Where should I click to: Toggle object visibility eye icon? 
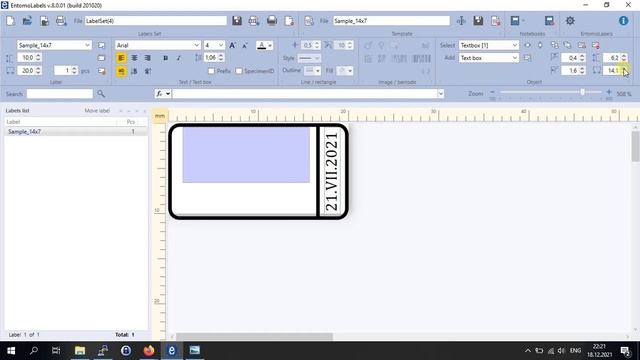527,45
